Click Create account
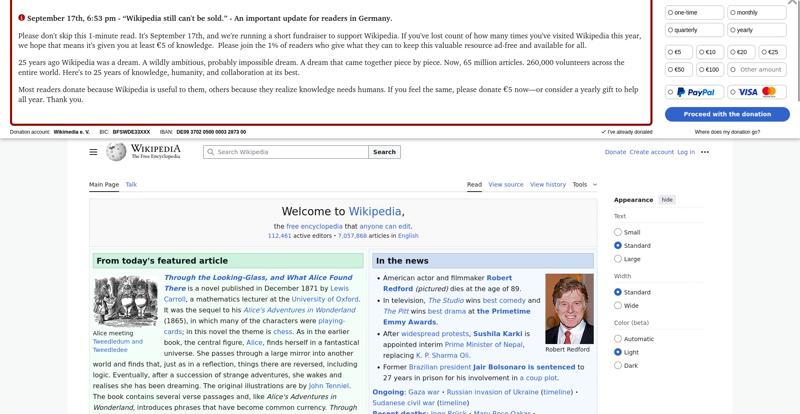The width and height of the screenshot is (800, 414). coord(652,152)
